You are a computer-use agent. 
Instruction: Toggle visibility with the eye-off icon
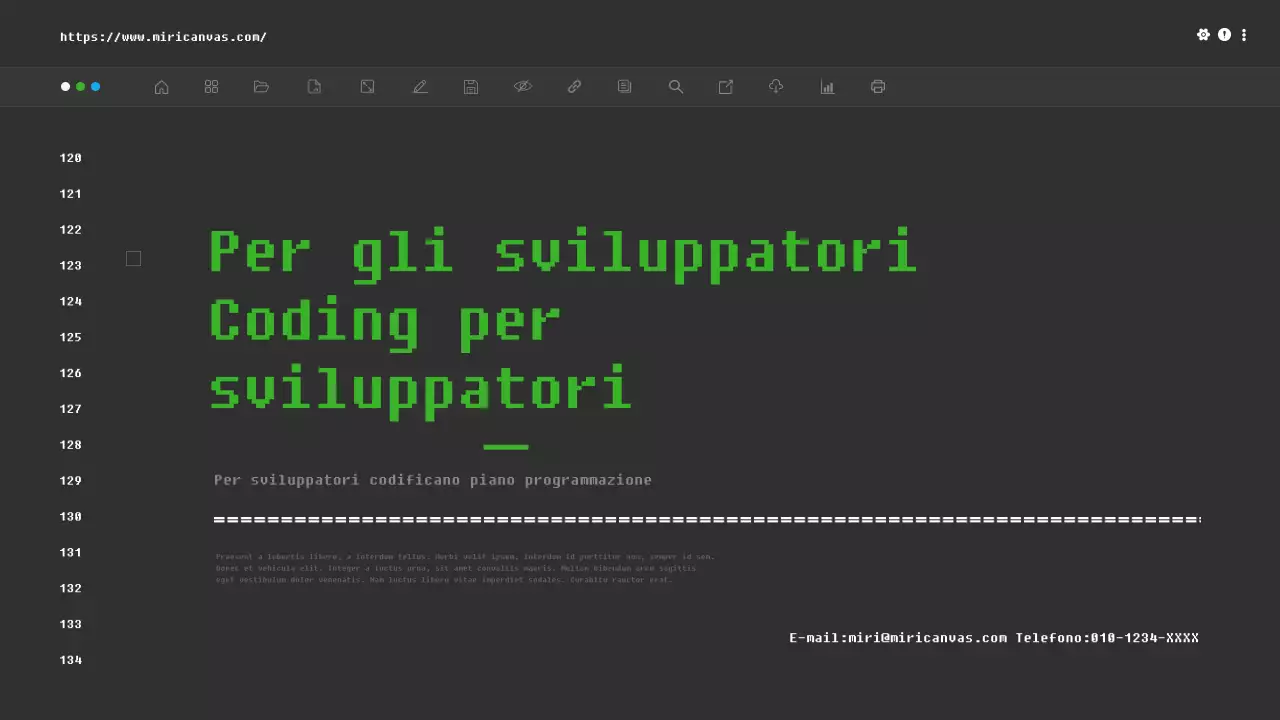click(523, 87)
